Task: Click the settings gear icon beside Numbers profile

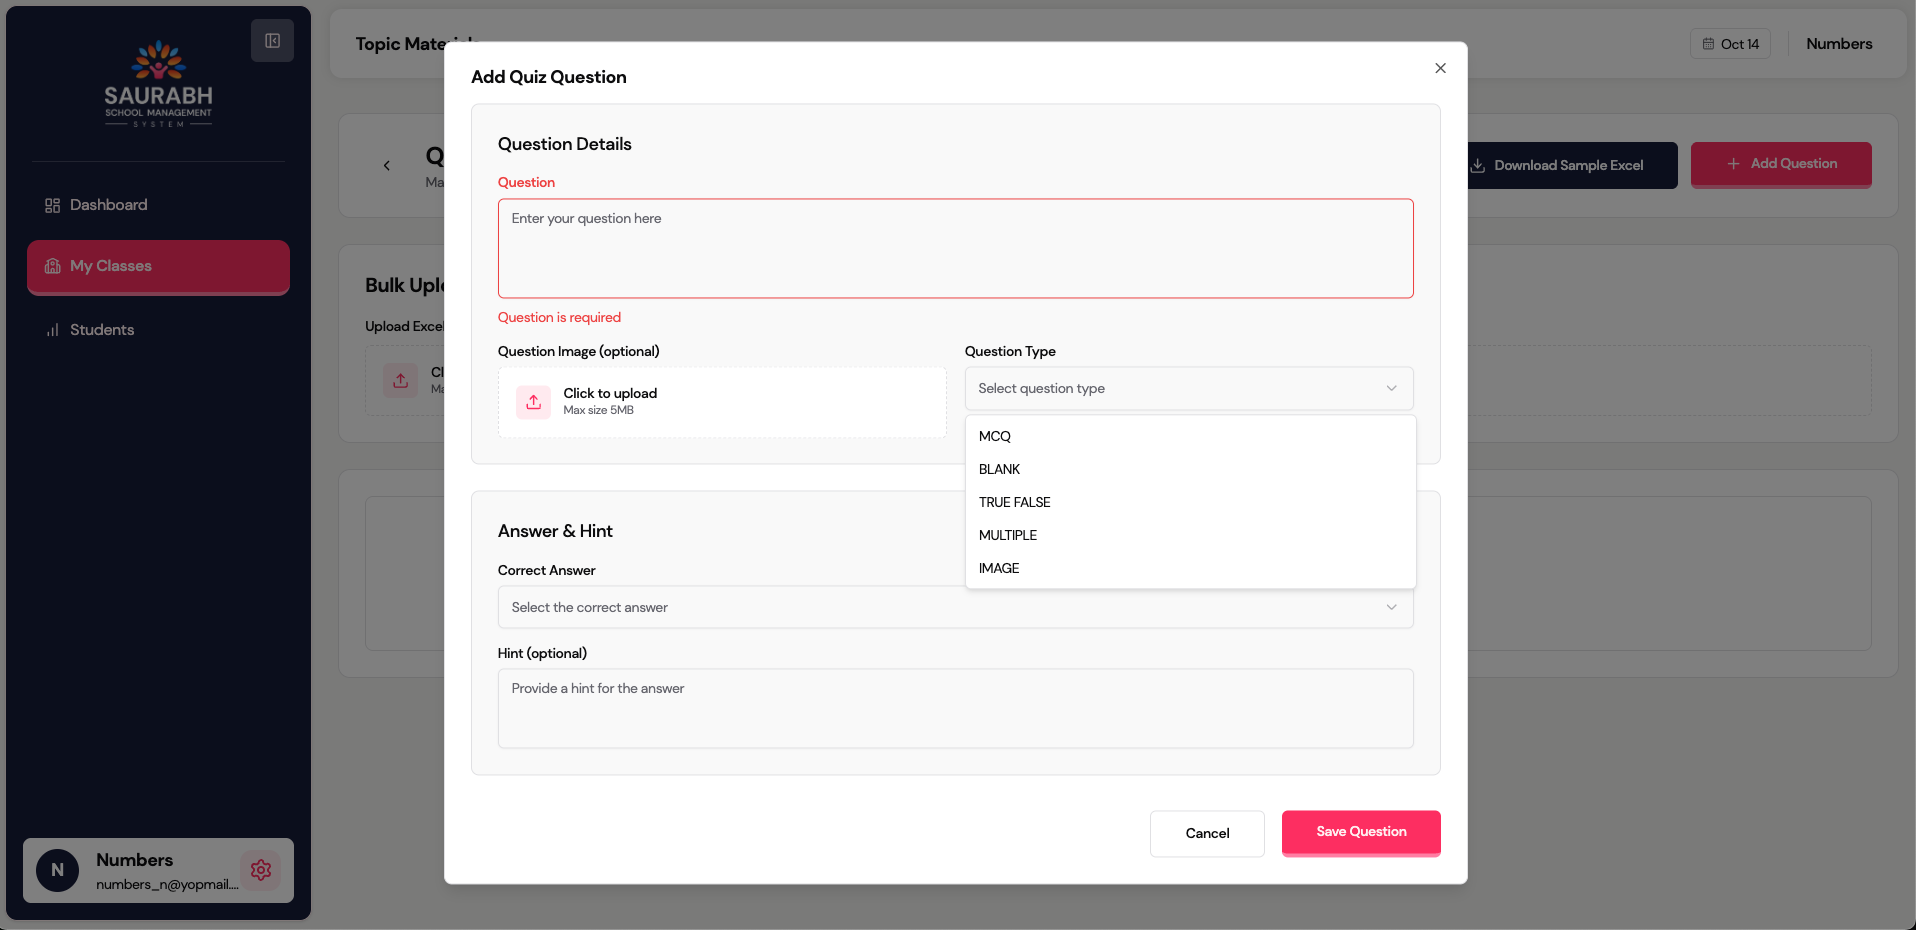Action: coord(261,870)
